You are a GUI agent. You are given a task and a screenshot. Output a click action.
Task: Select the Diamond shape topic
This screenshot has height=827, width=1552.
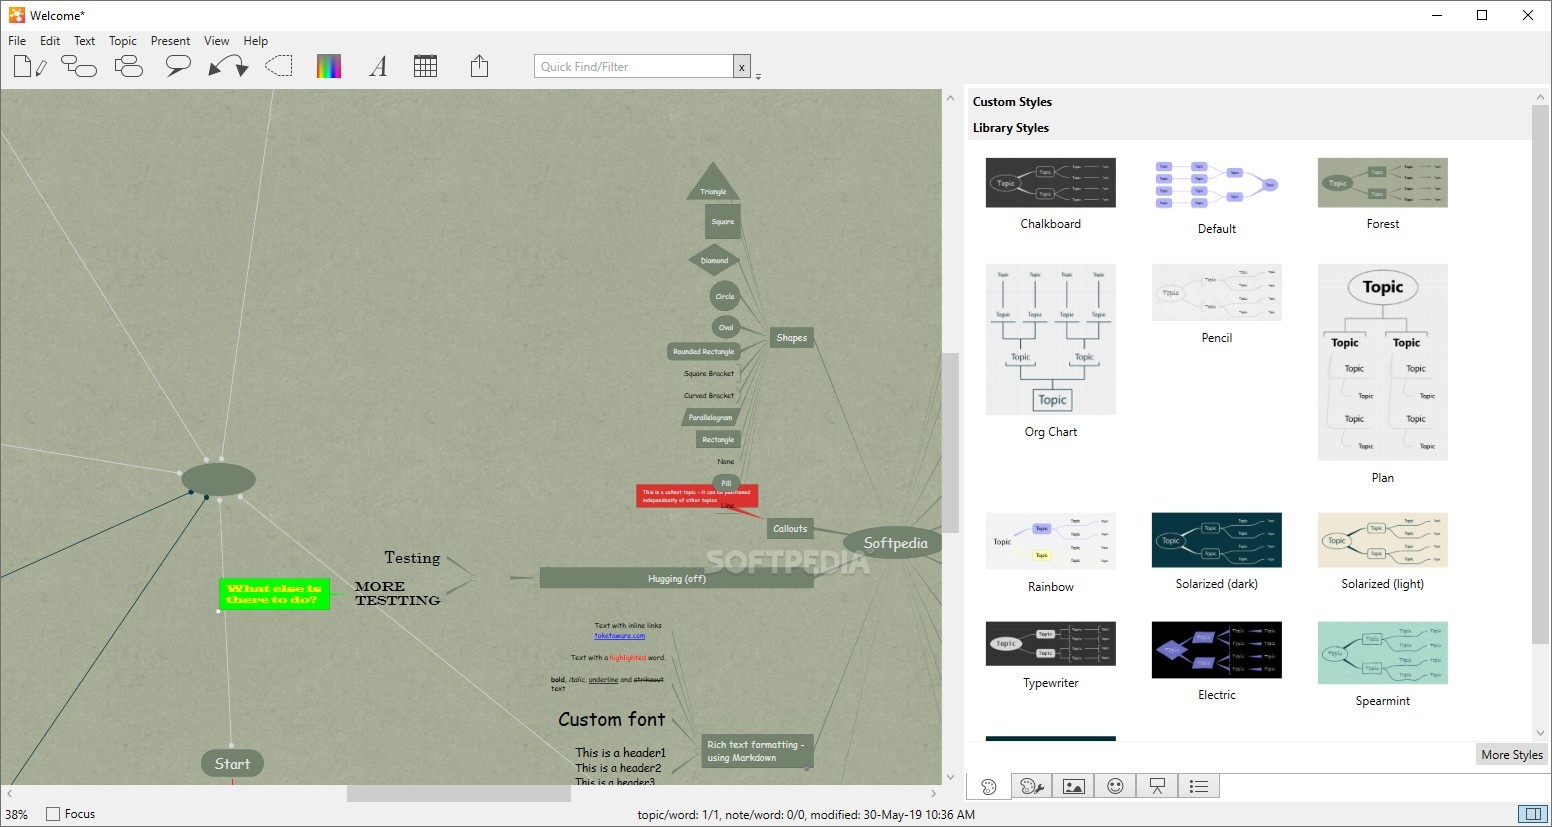(x=714, y=260)
